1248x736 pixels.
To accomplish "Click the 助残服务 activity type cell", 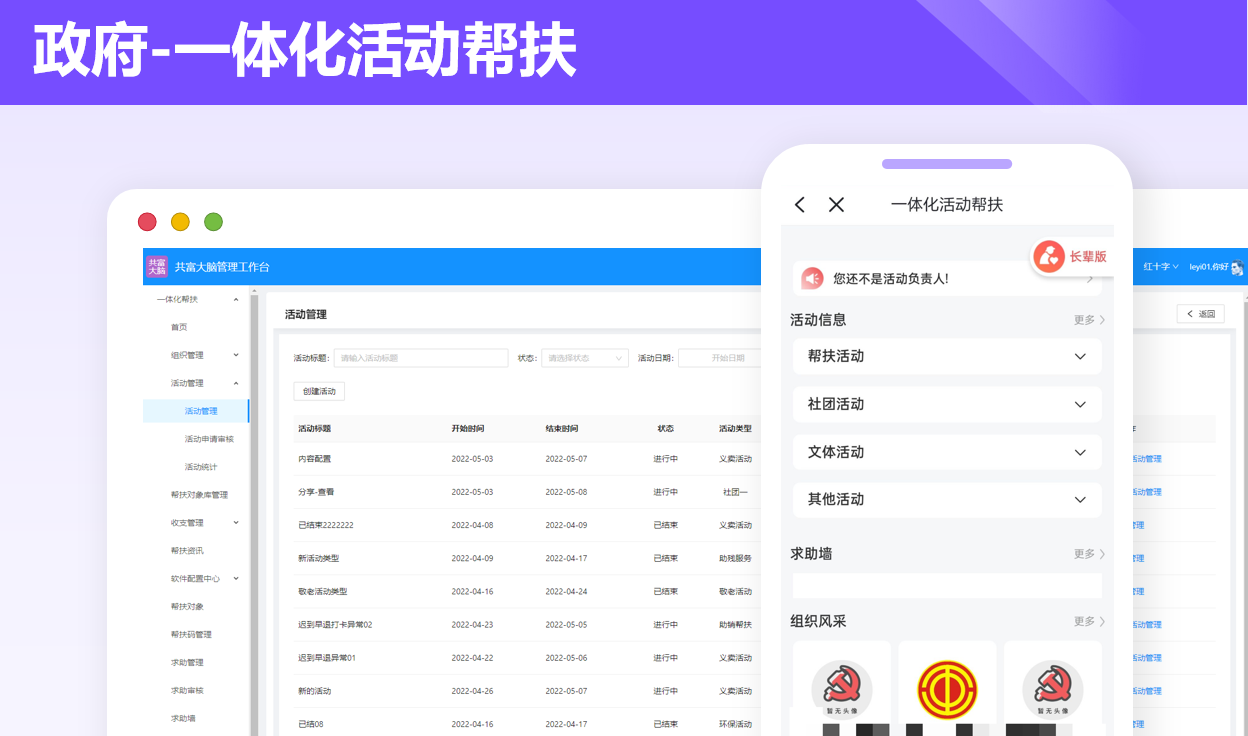I will (x=735, y=558).
